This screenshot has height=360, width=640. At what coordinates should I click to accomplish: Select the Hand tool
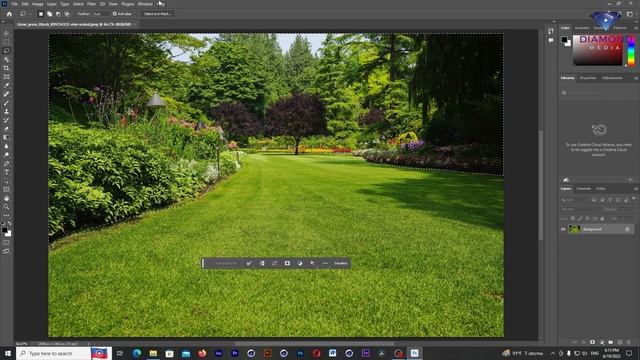point(6,198)
